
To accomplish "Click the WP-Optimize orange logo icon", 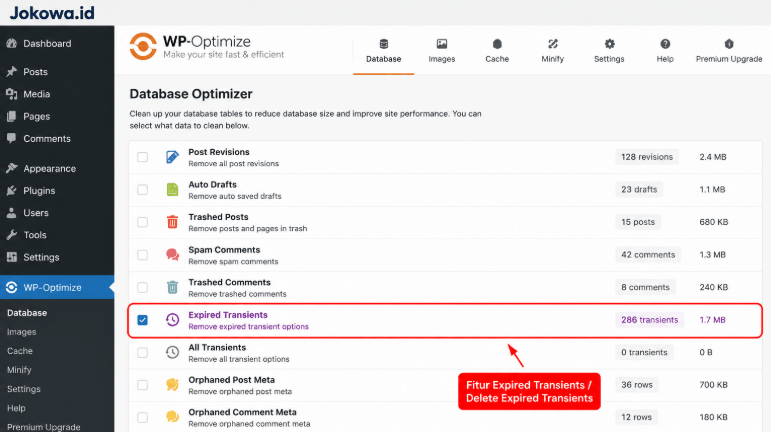I will click(143, 47).
